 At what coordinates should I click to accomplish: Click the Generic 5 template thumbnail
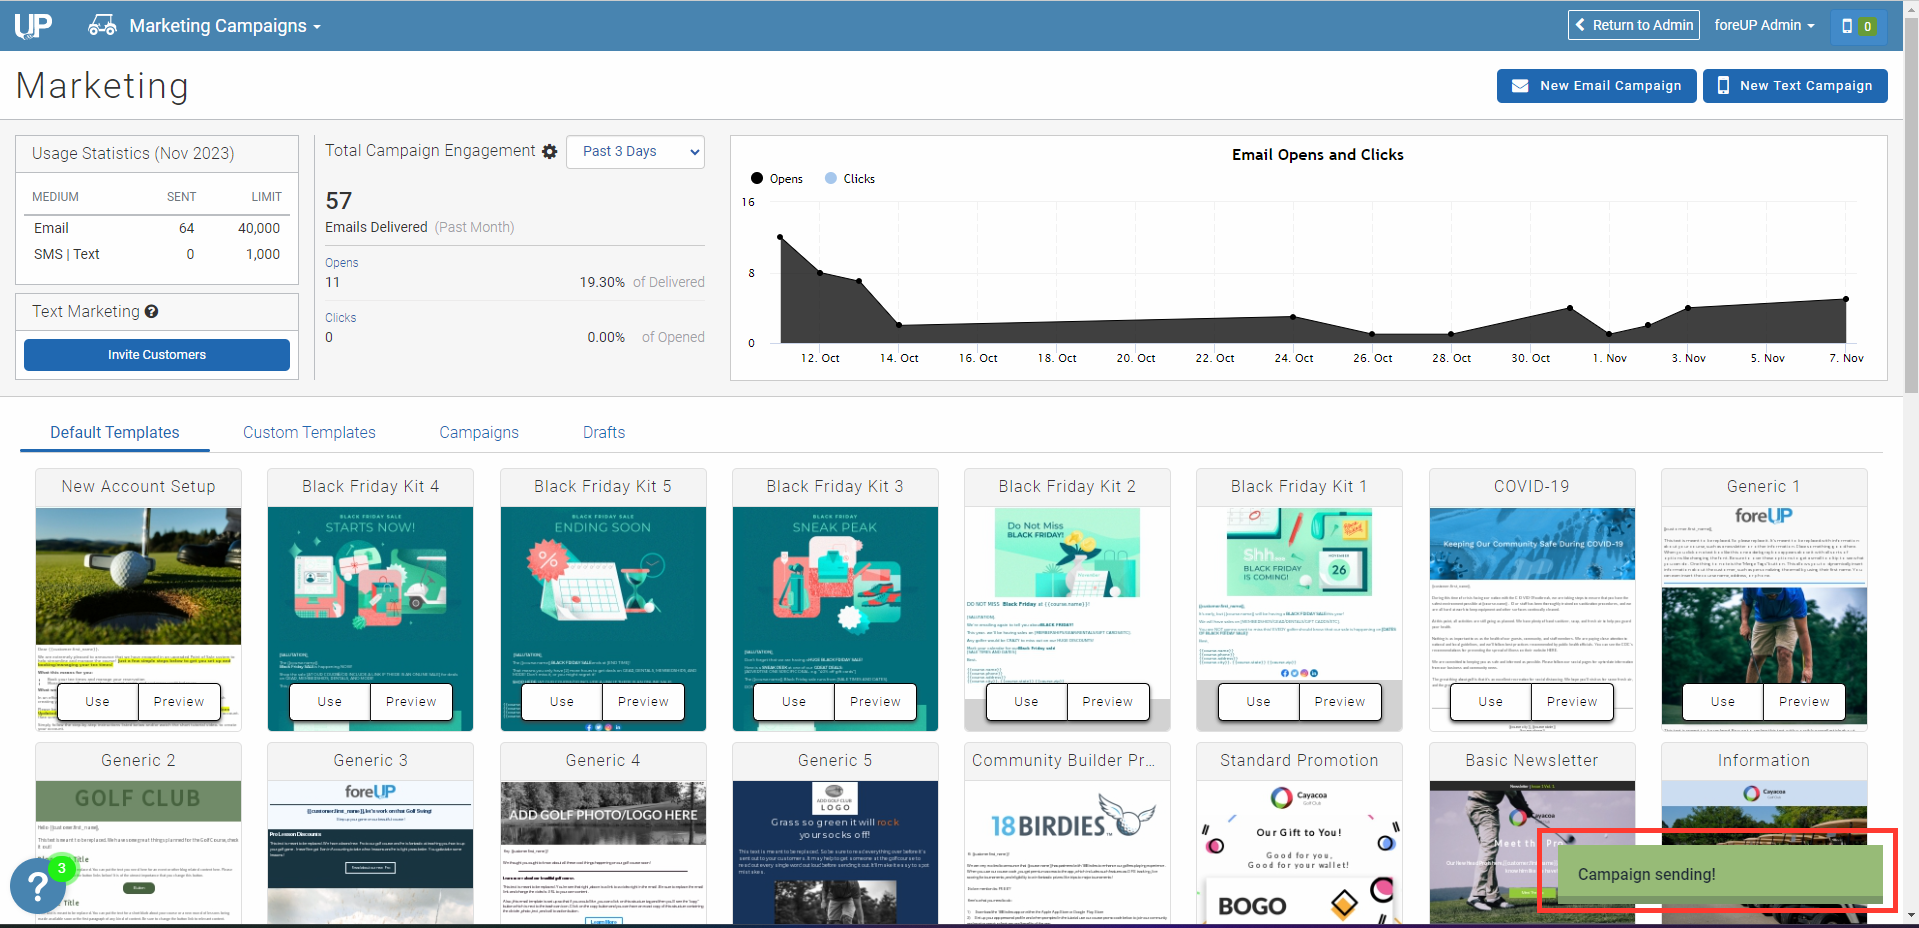point(835,852)
